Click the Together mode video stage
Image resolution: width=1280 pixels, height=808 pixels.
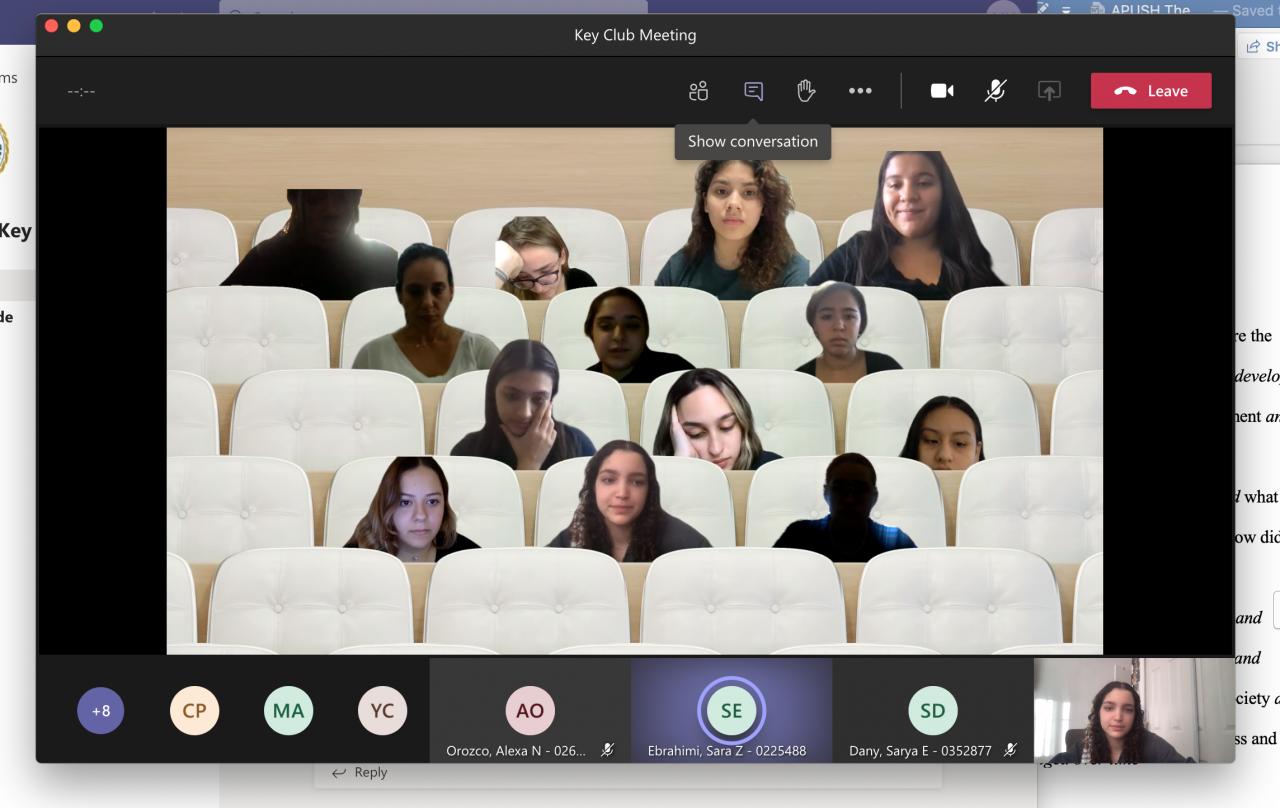point(634,390)
